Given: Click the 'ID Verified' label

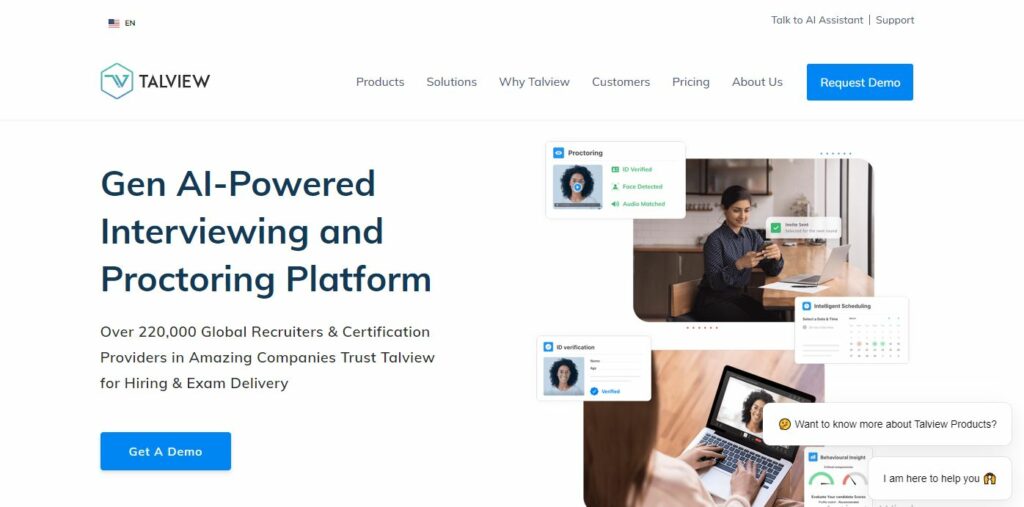Looking at the screenshot, I should tap(637, 170).
